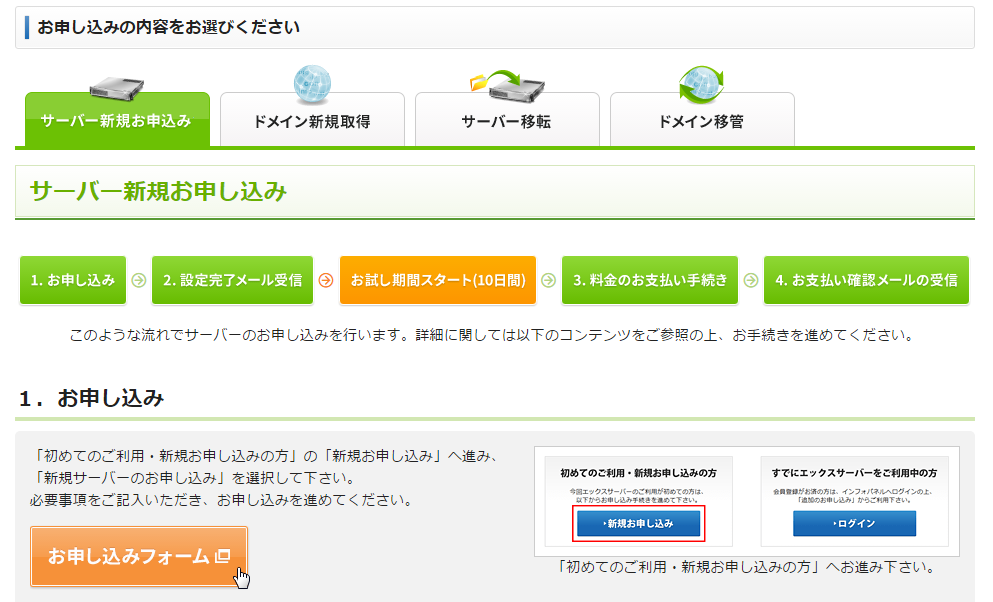Click the folder-and-server icon above サーバー移転
The image size is (993, 602).
507,85
